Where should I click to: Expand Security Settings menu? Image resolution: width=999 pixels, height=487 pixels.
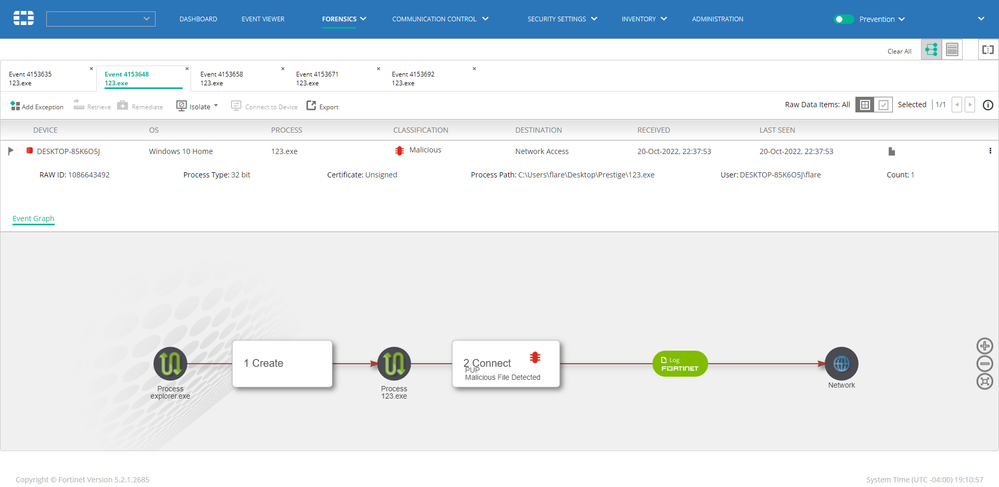pos(563,19)
